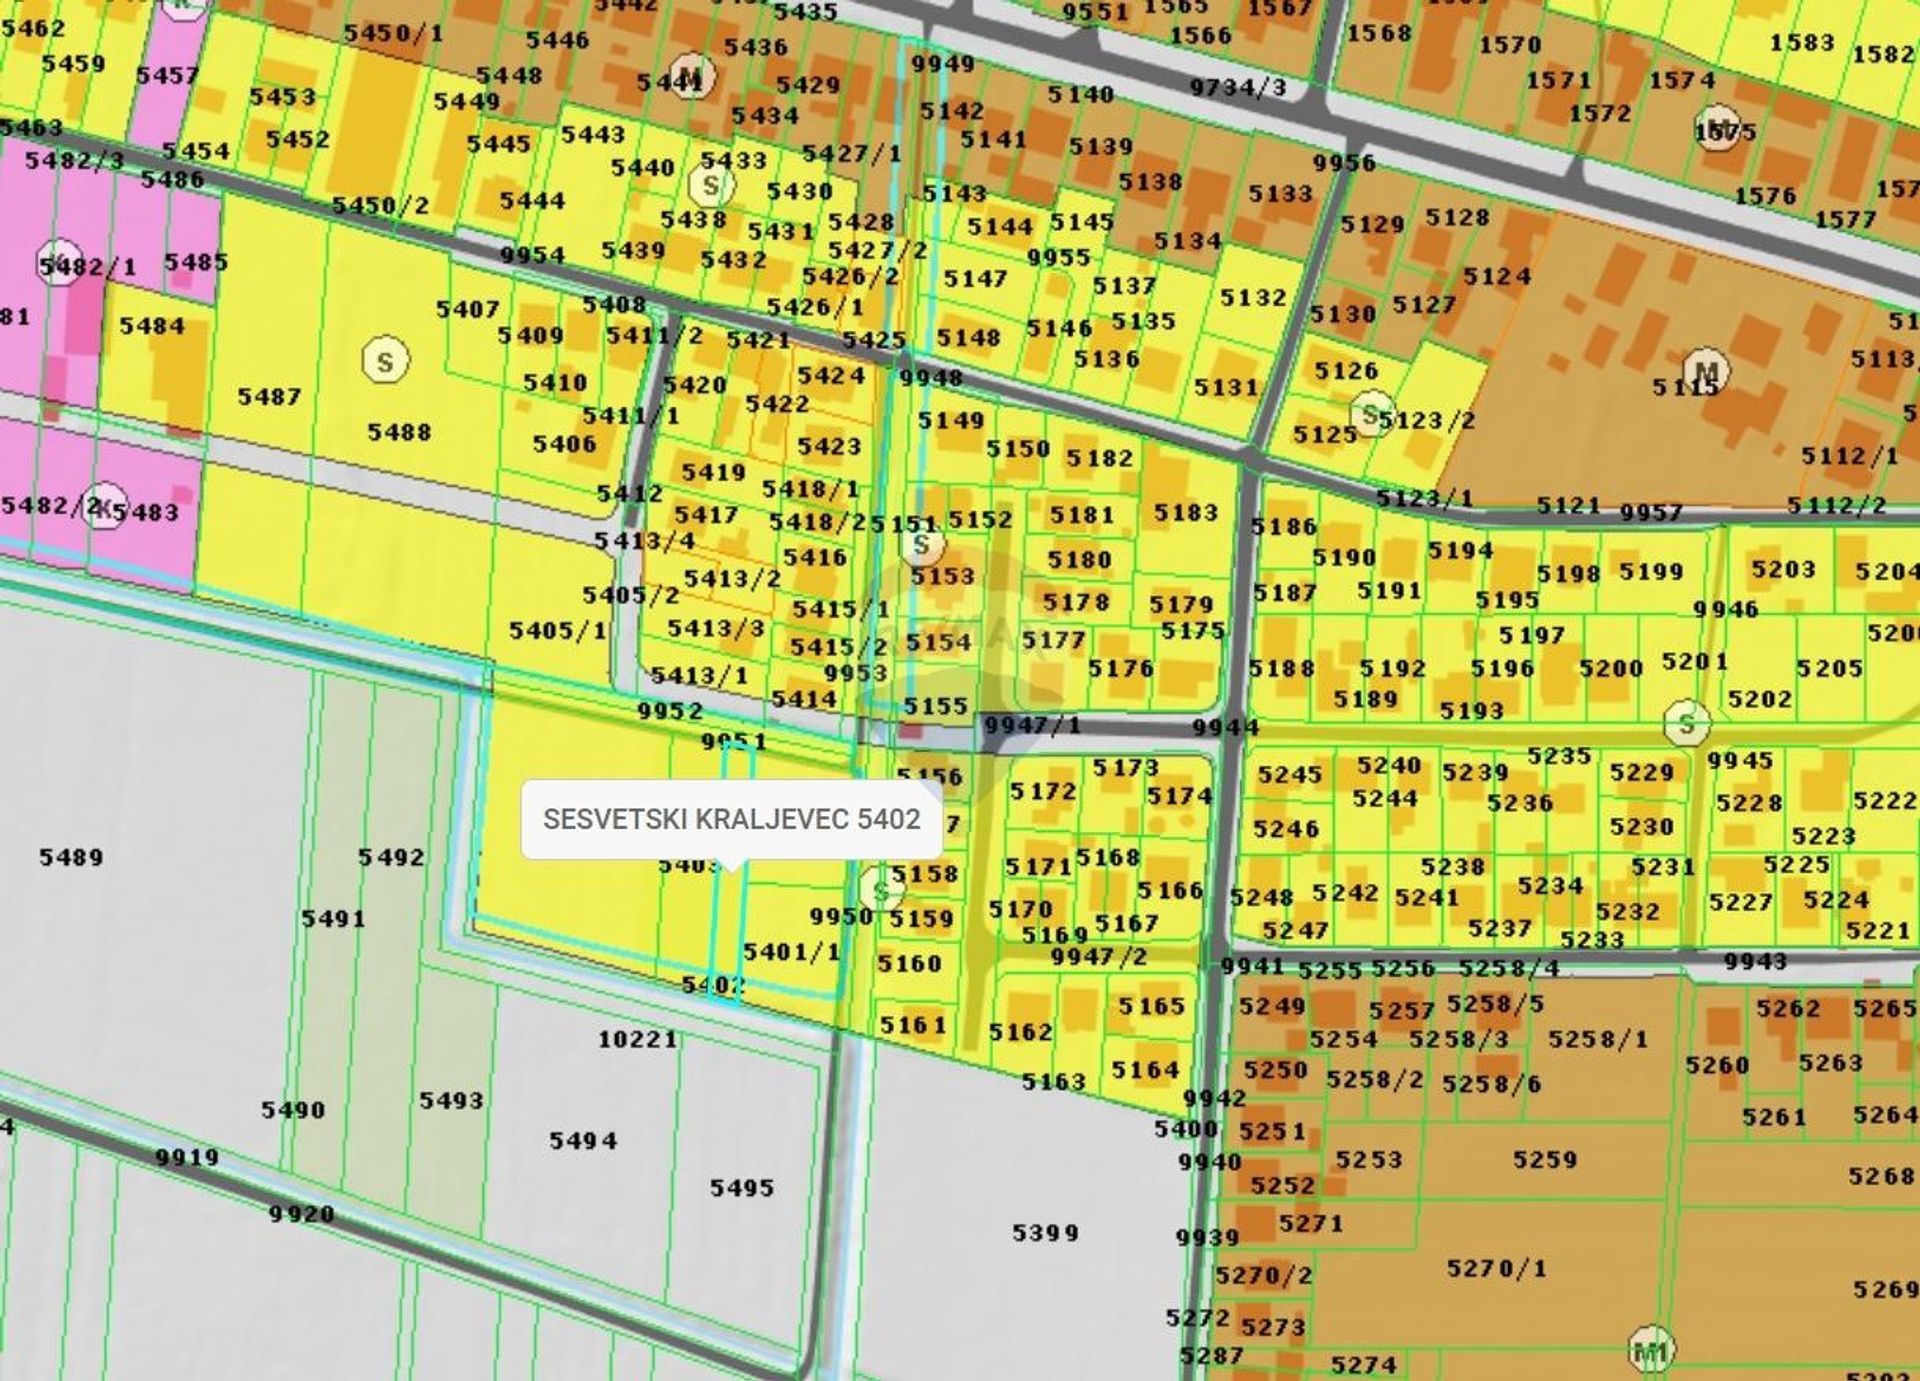Screen dimensions: 1920x1381
Task: Click the S circle marker above parcel 5202
Action: click(x=1687, y=723)
